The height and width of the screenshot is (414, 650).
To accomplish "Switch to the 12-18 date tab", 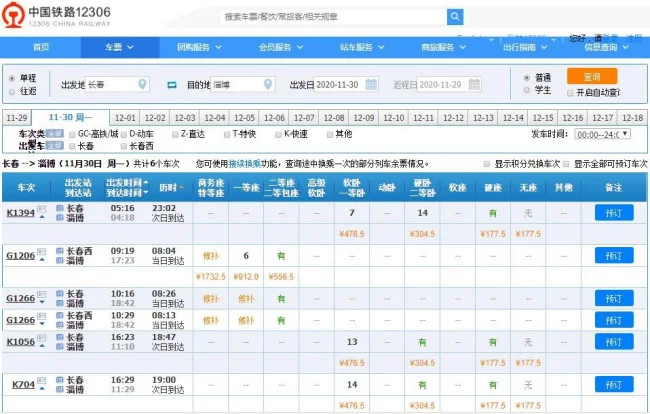I will pyautogui.click(x=632, y=118).
